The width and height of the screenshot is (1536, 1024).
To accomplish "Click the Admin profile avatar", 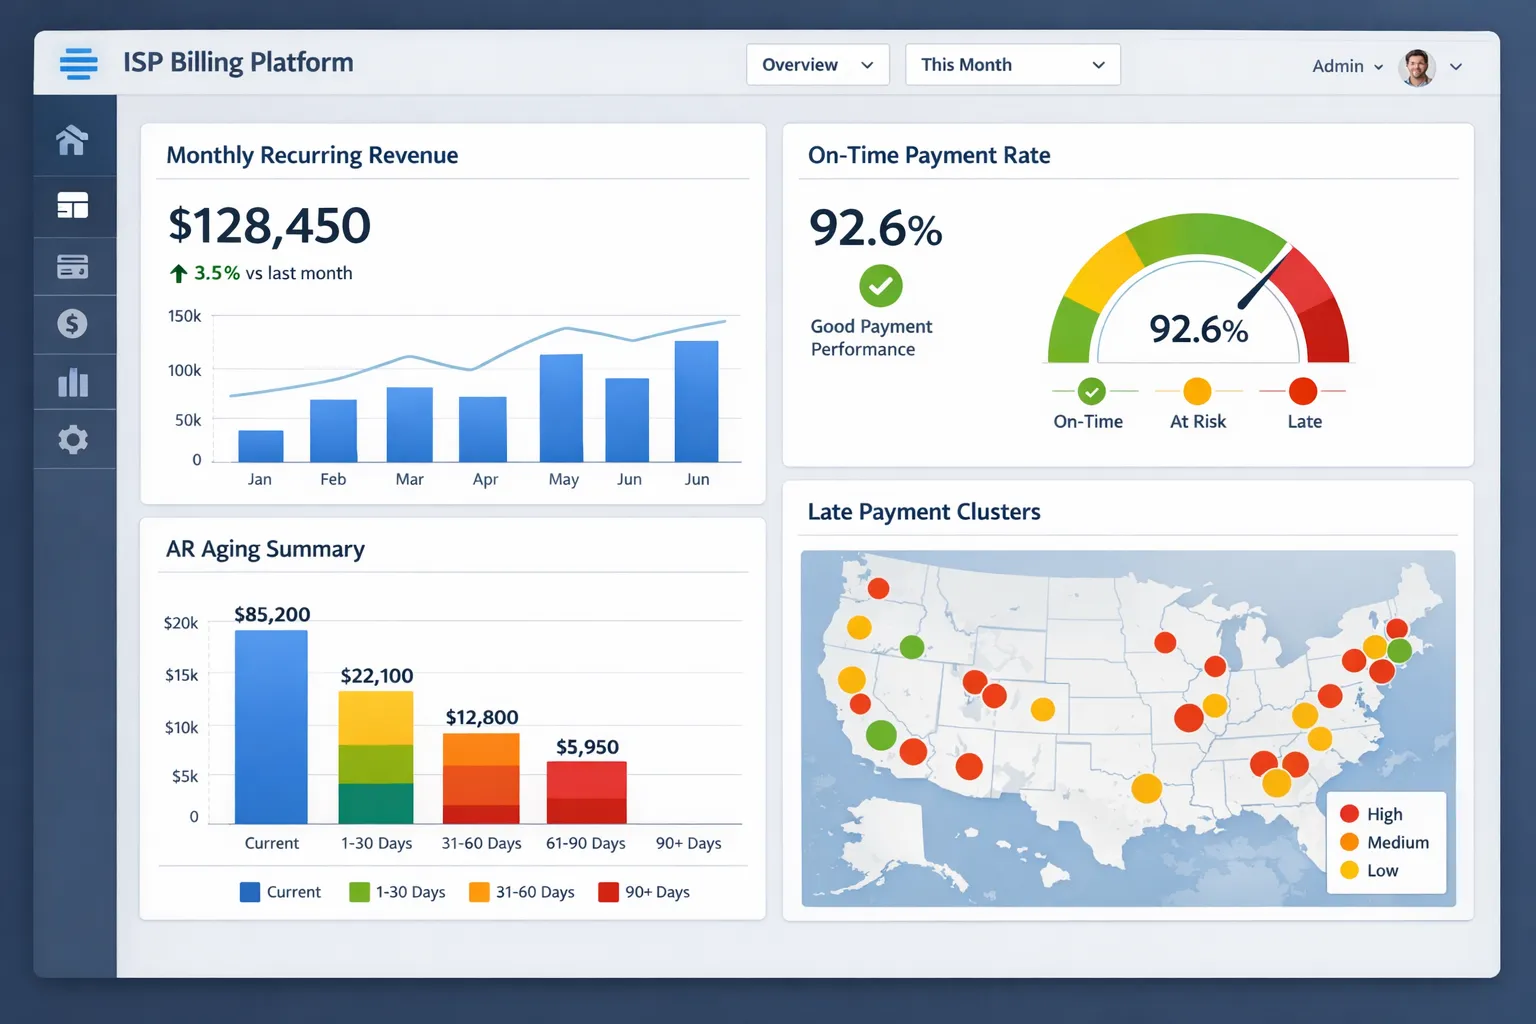I will pyautogui.click(x=1417, y=67).
